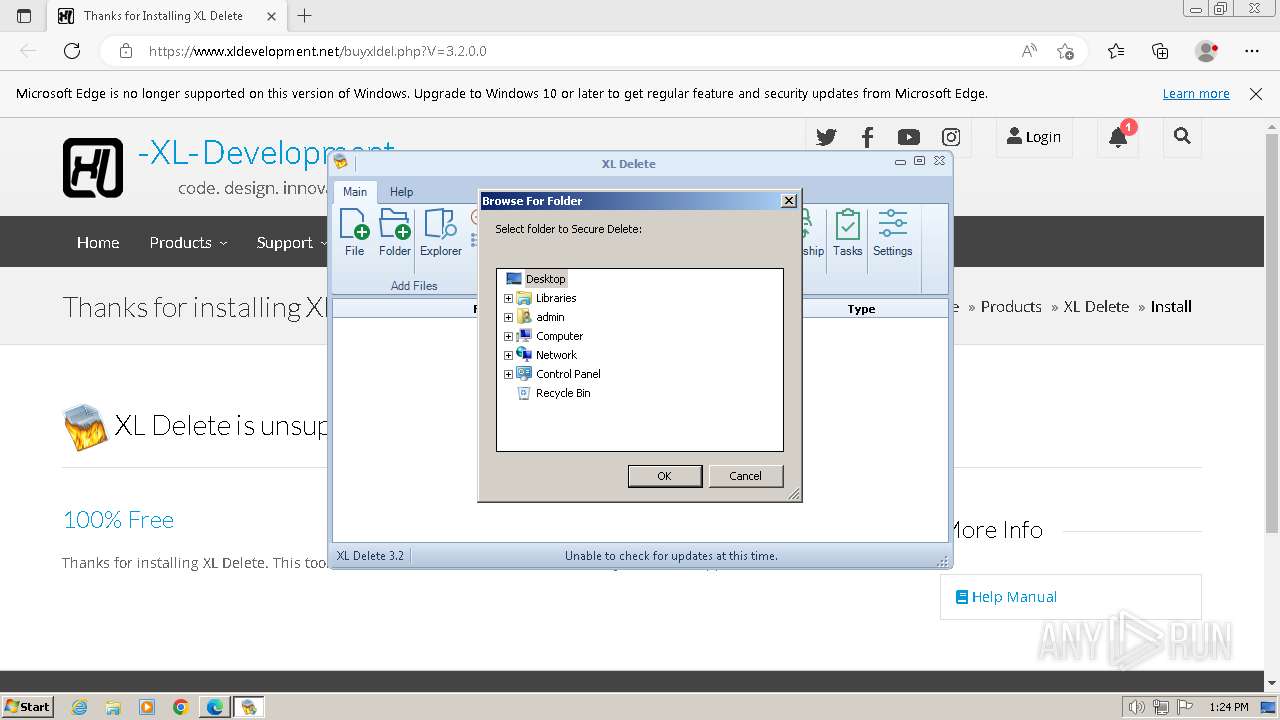Viewport: 1280px width, 720px height.
Task: Dismiss the Edge unsupported notification bar
Action: 1256,94
